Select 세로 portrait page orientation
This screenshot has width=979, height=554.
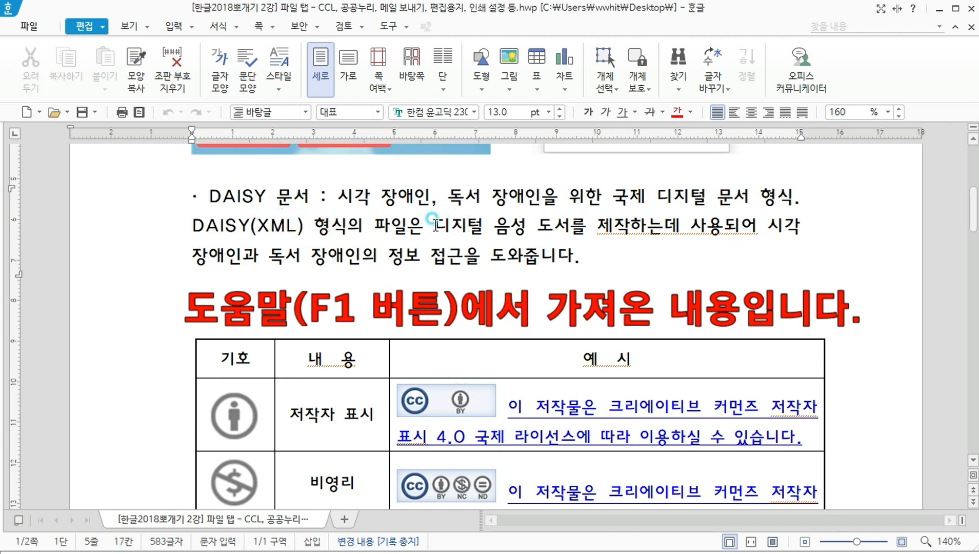point(320,69)
